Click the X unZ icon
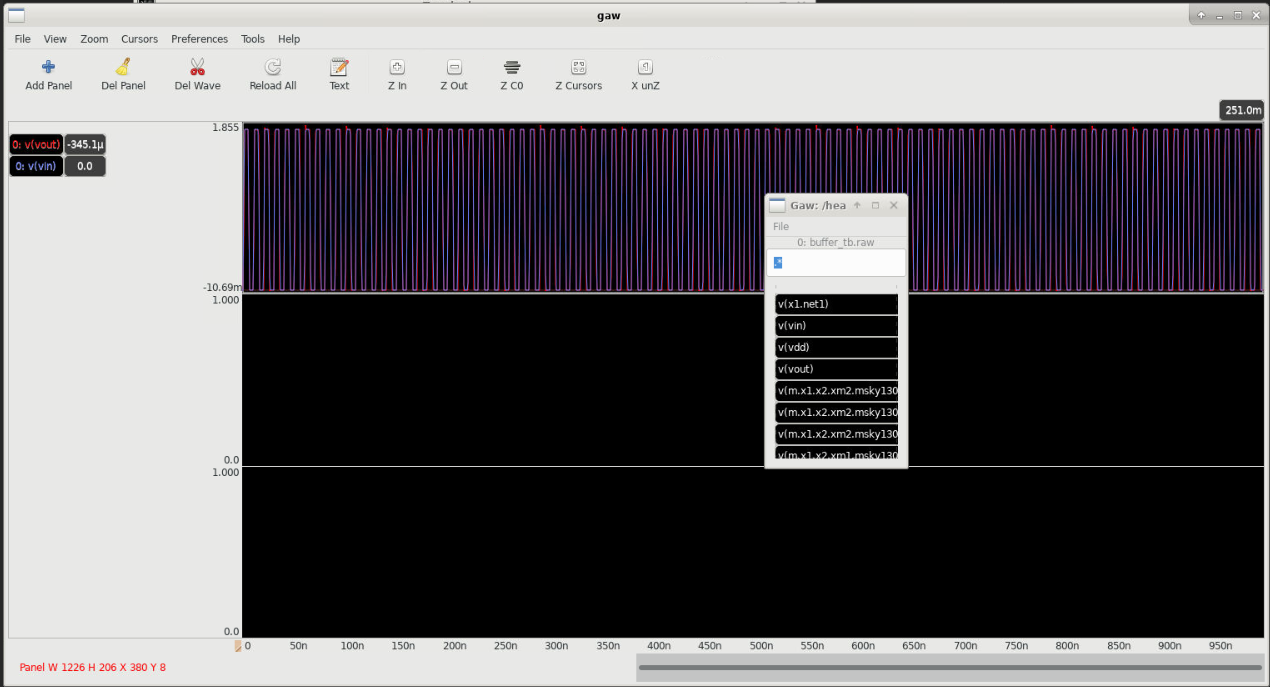1270x687 pixels. [645, 67]
